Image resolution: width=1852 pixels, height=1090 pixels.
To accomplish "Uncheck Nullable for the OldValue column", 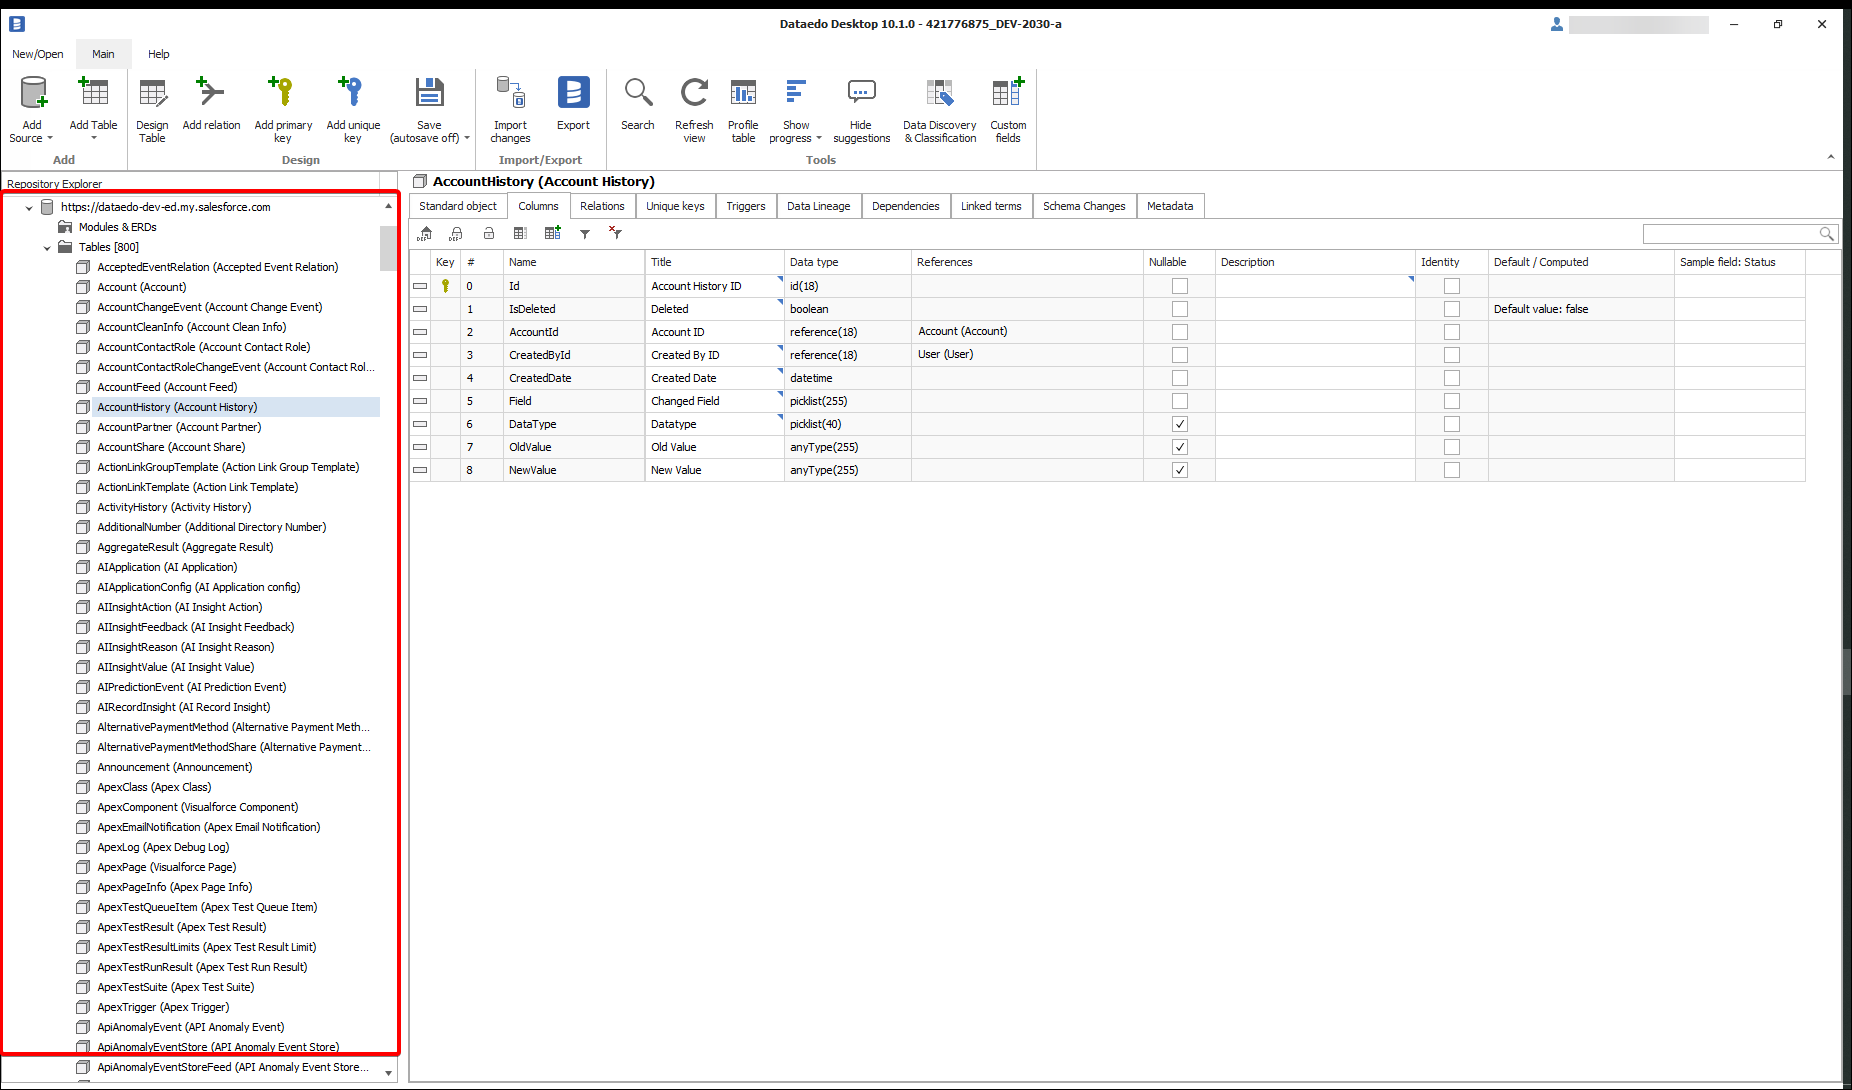I will (x=1180, y=447).
